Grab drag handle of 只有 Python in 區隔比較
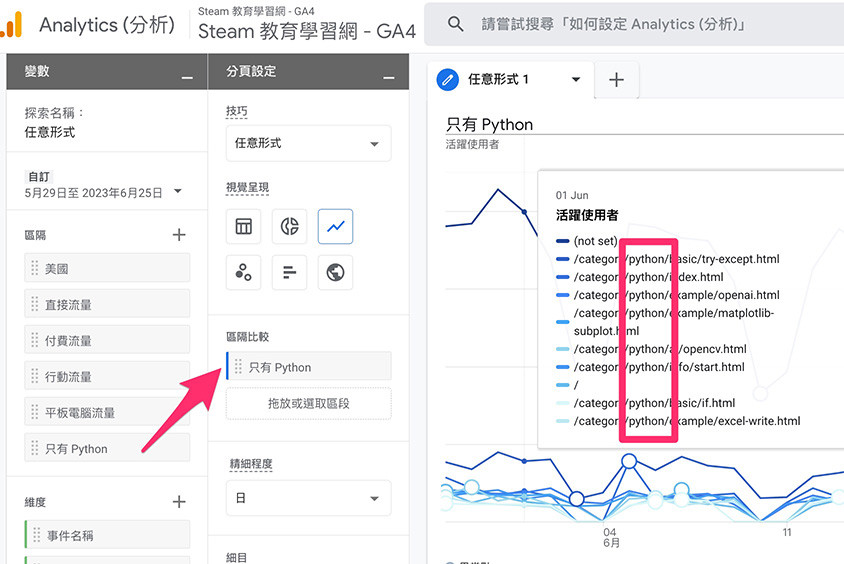This screenshot has height=564, width=844. 238,366
